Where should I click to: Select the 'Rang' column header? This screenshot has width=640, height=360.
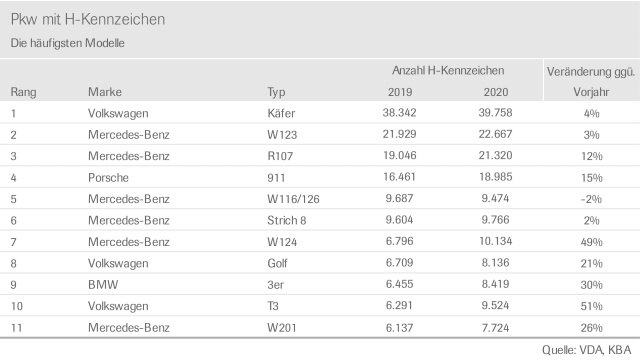(x=23, y=92)
